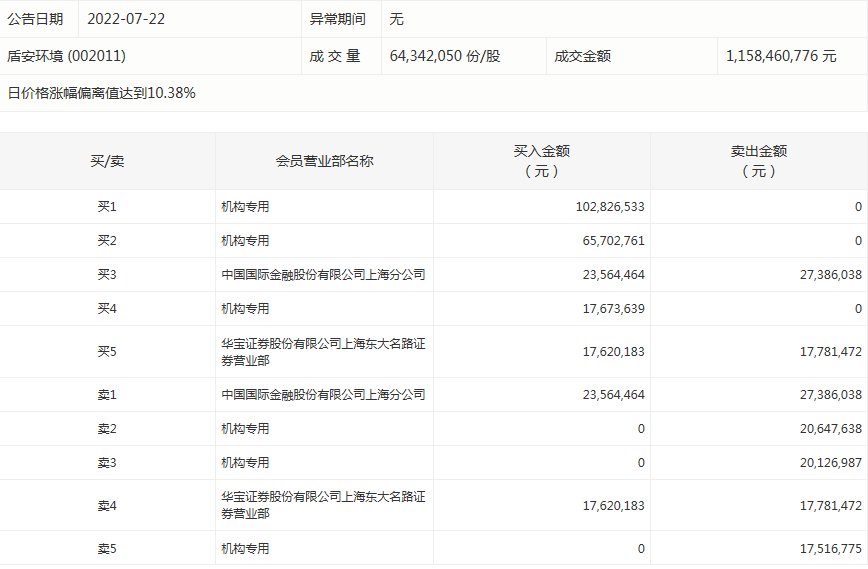Image resolution: width=868 pixels, height=569 pixels.
Task: Select the stock name 盾安环境 (002011)
Action: coord(66,56)
